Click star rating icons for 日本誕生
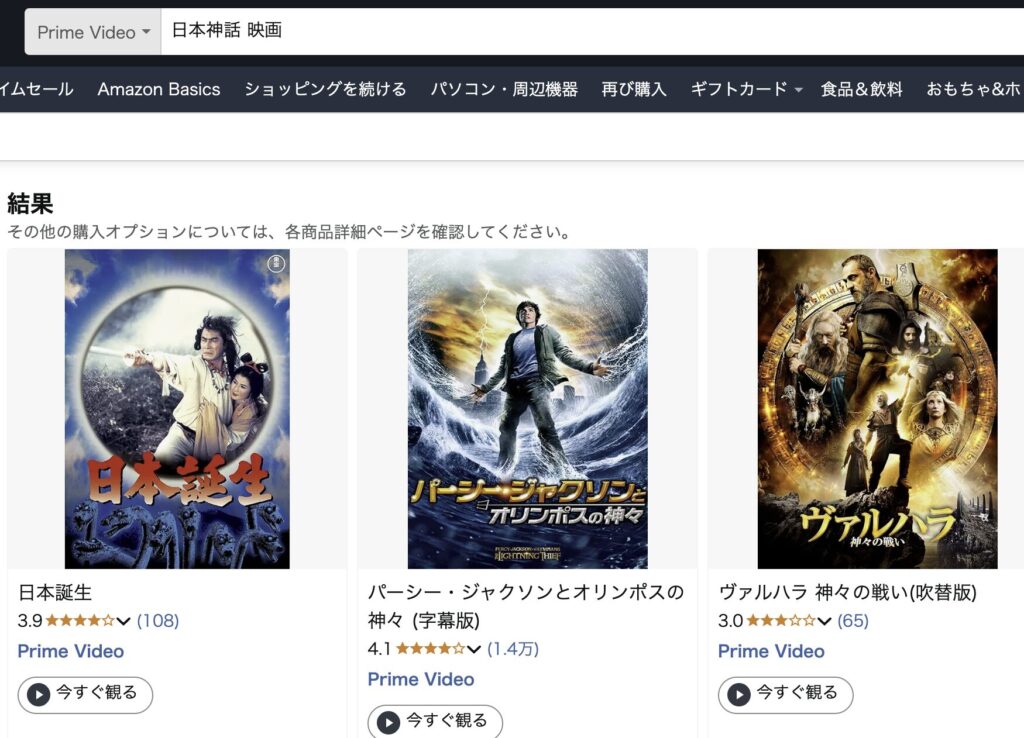 click(x=80, y=620)
